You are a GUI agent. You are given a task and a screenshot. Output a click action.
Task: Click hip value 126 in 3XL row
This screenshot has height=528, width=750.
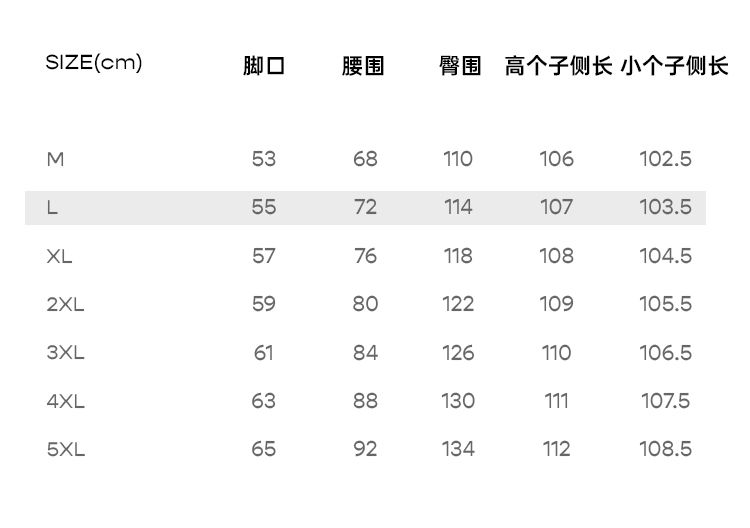click(x=458, y=353)
